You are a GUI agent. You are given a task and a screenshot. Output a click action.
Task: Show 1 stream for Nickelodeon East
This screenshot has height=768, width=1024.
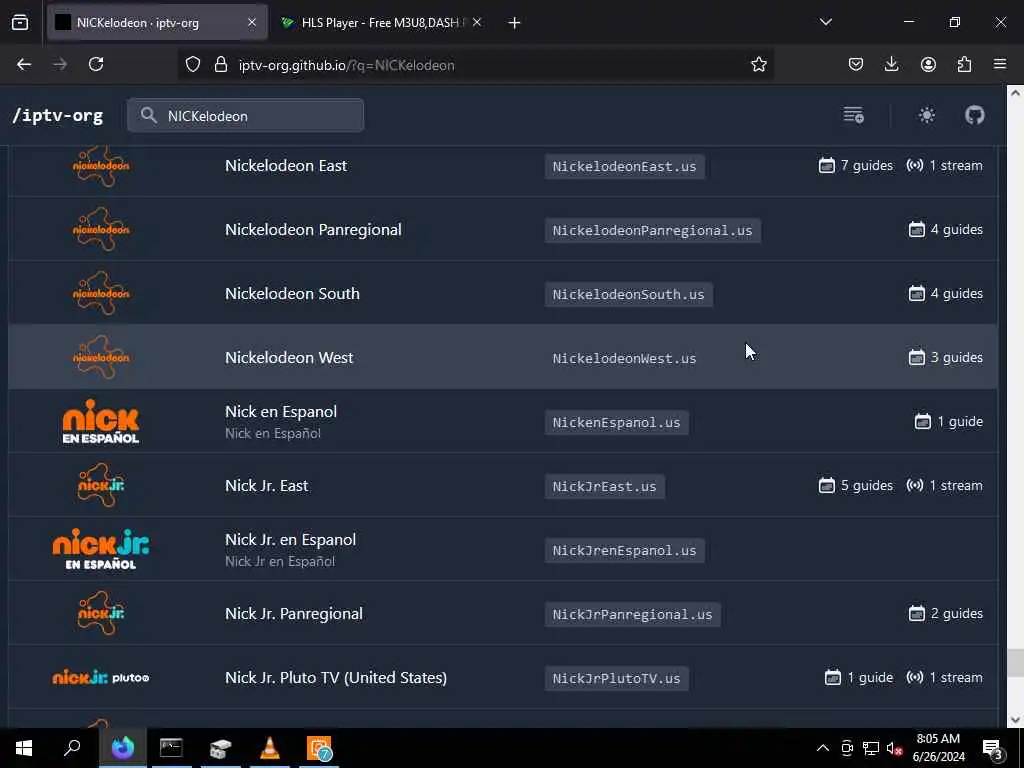944,166
